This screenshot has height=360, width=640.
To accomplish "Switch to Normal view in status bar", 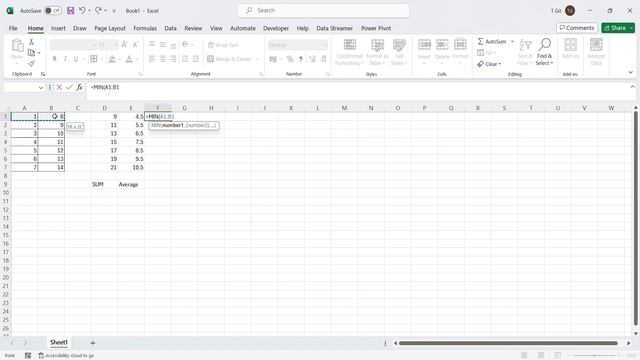I will coord(524,356).
